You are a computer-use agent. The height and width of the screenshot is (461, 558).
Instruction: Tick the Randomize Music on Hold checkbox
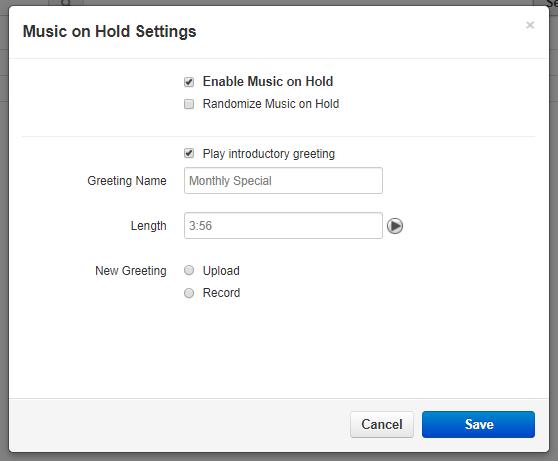click(x=189, y=104)
